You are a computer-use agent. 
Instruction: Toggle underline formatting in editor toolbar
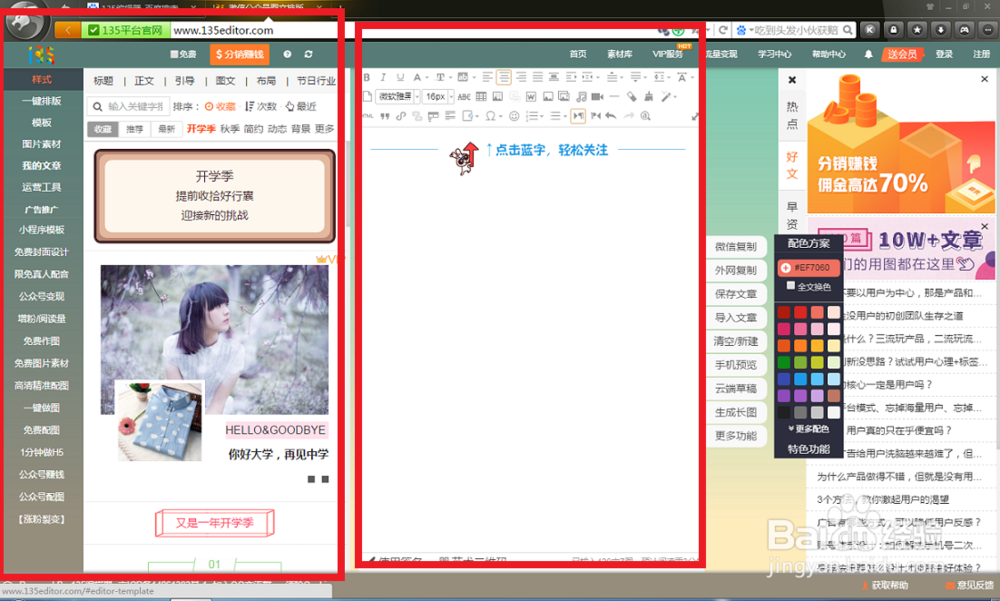click(400, 77)
